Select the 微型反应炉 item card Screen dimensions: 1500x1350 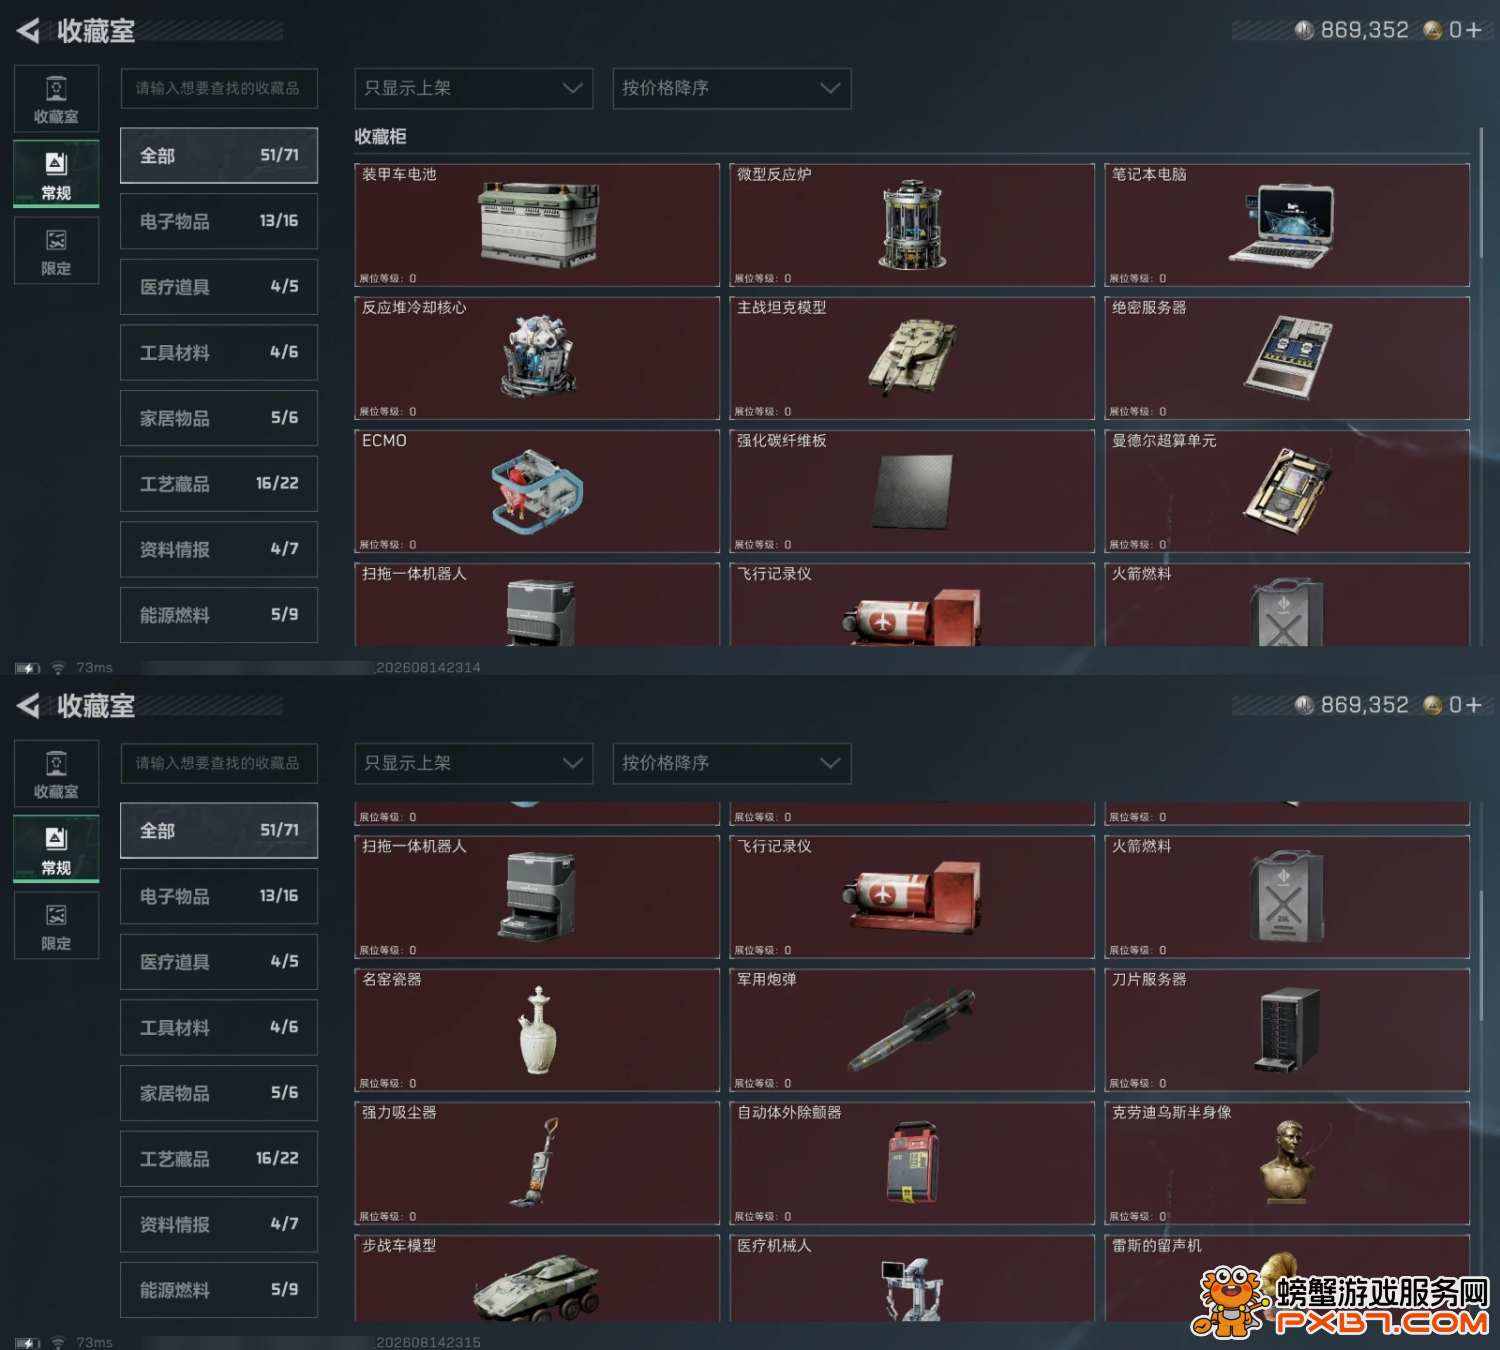(912, 225)
